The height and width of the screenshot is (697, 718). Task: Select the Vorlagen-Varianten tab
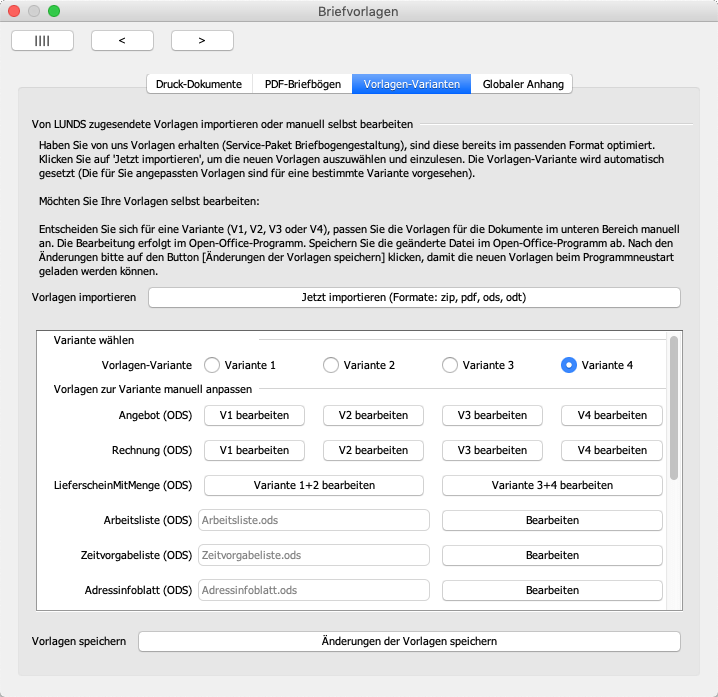[411, 84]
